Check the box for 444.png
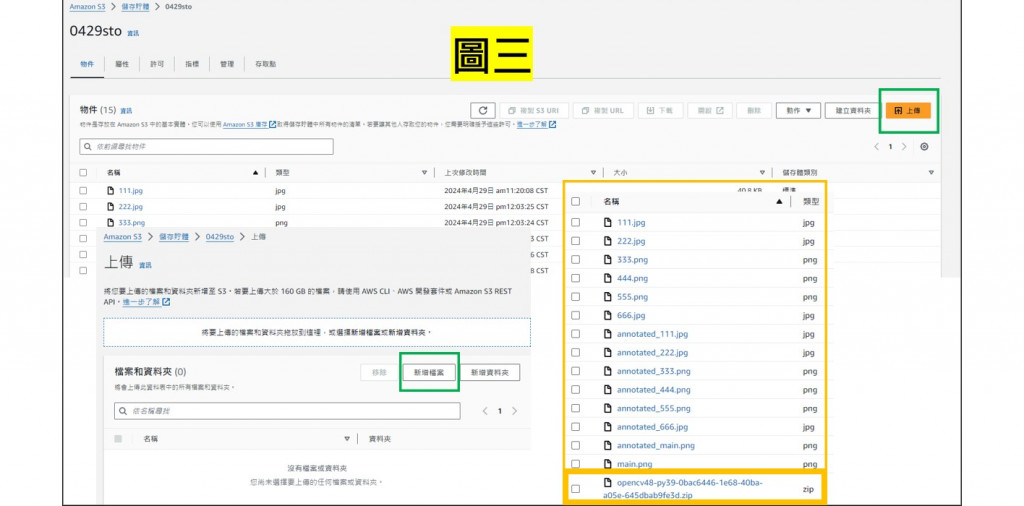1024x506 pixels. coord(575,278)
